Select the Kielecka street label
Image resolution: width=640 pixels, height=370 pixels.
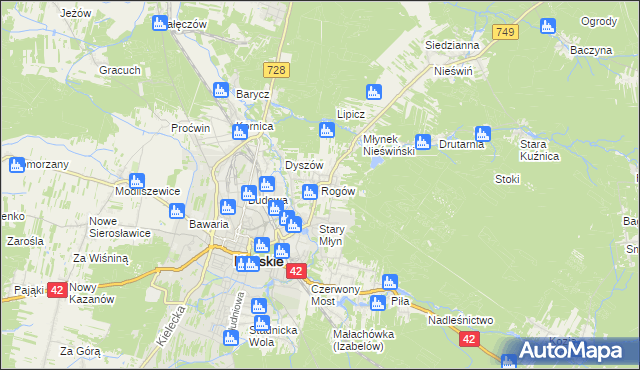[x=171, y=326]
